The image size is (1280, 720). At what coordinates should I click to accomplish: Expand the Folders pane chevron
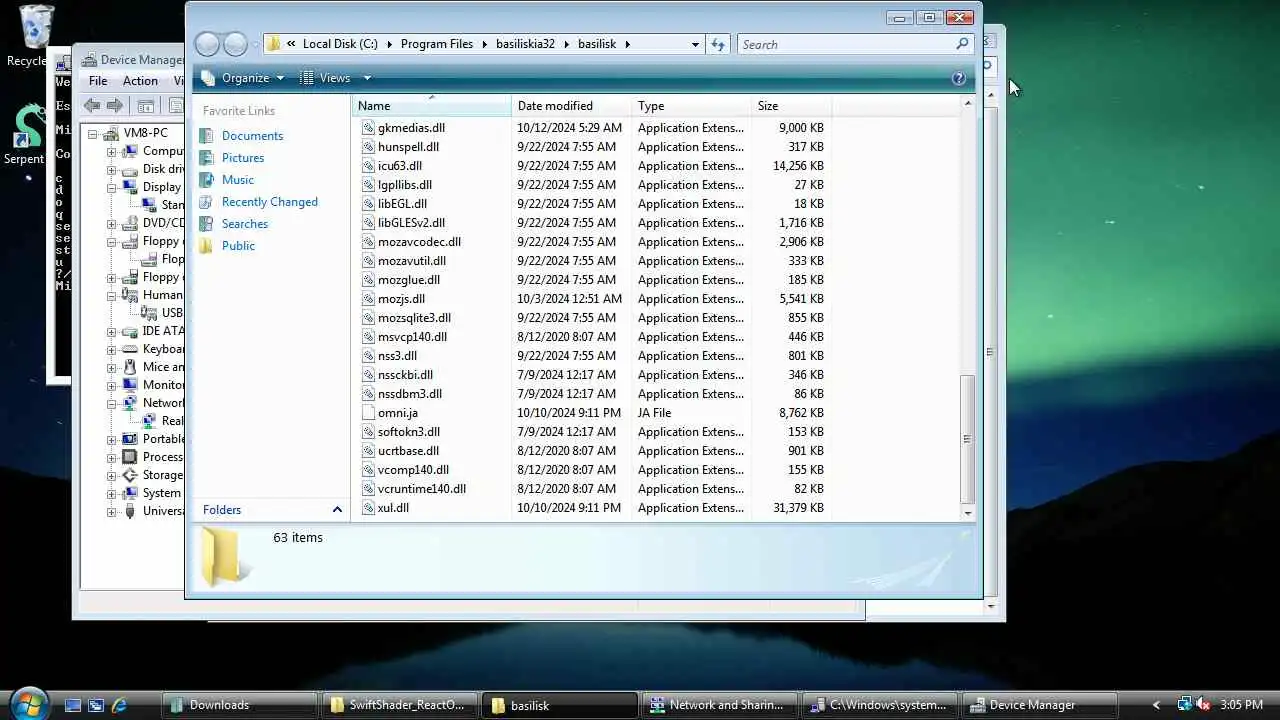[x=337, y=510]
